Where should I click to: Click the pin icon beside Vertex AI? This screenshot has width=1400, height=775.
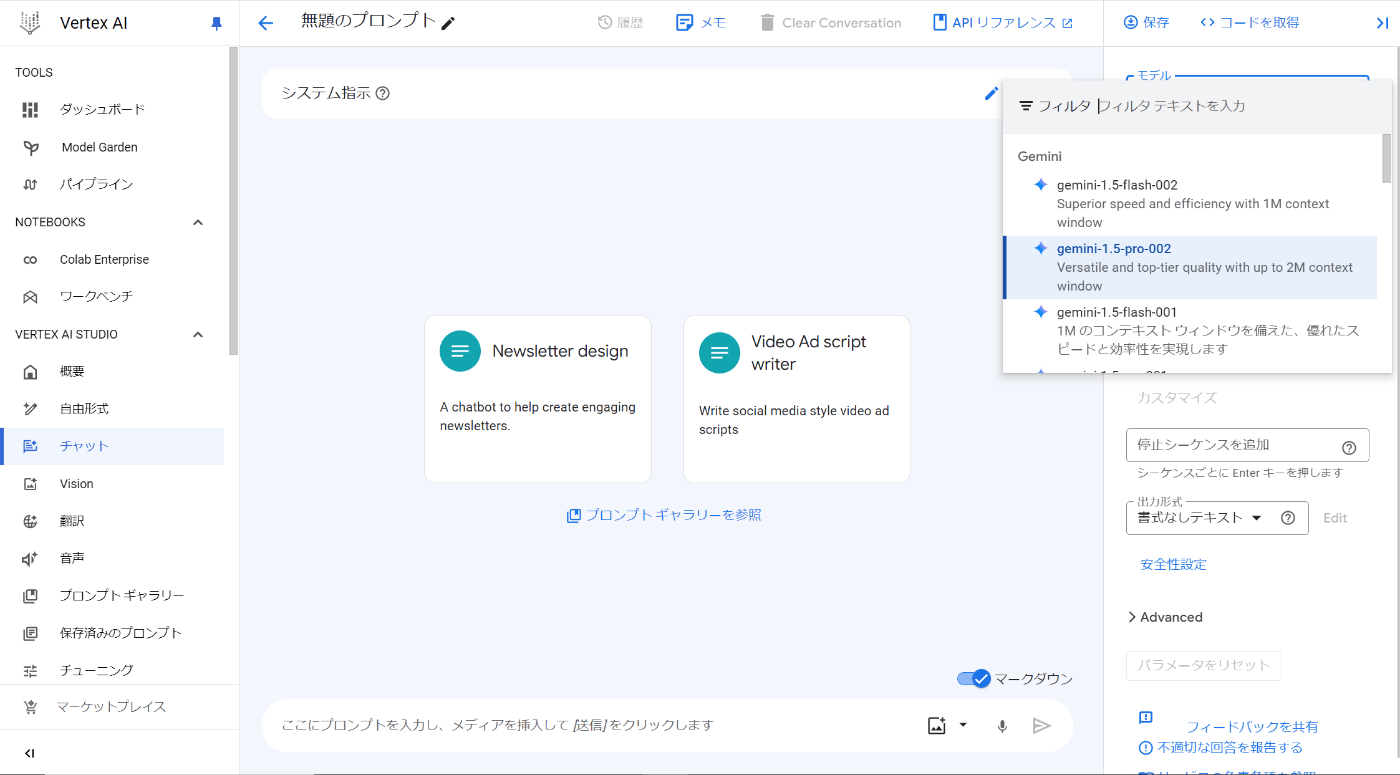click(x=217, y=24)
